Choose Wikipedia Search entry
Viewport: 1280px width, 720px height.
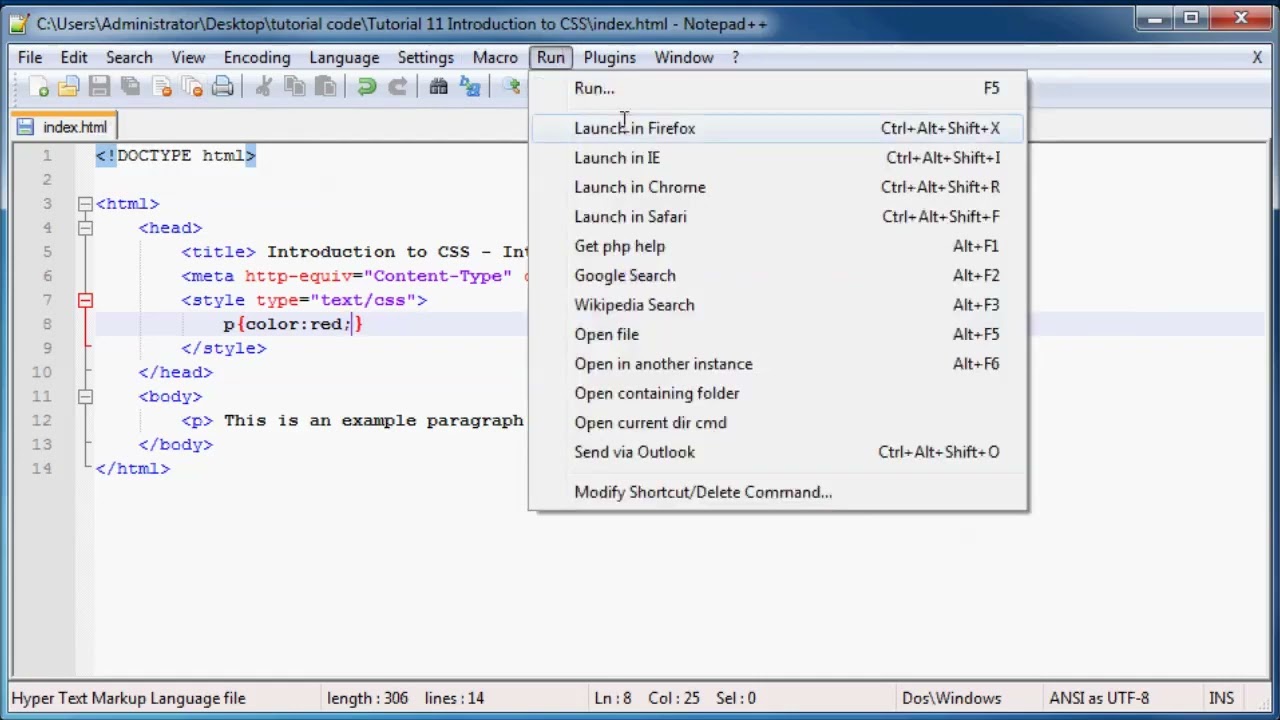point(778,305)
